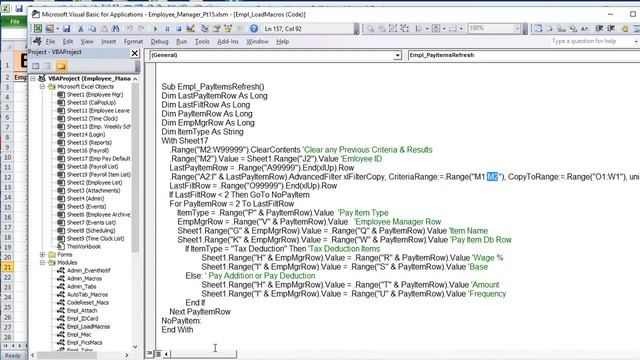Open the Run menu
Screen dimensions: 640x360
click(x=182, y=42)
